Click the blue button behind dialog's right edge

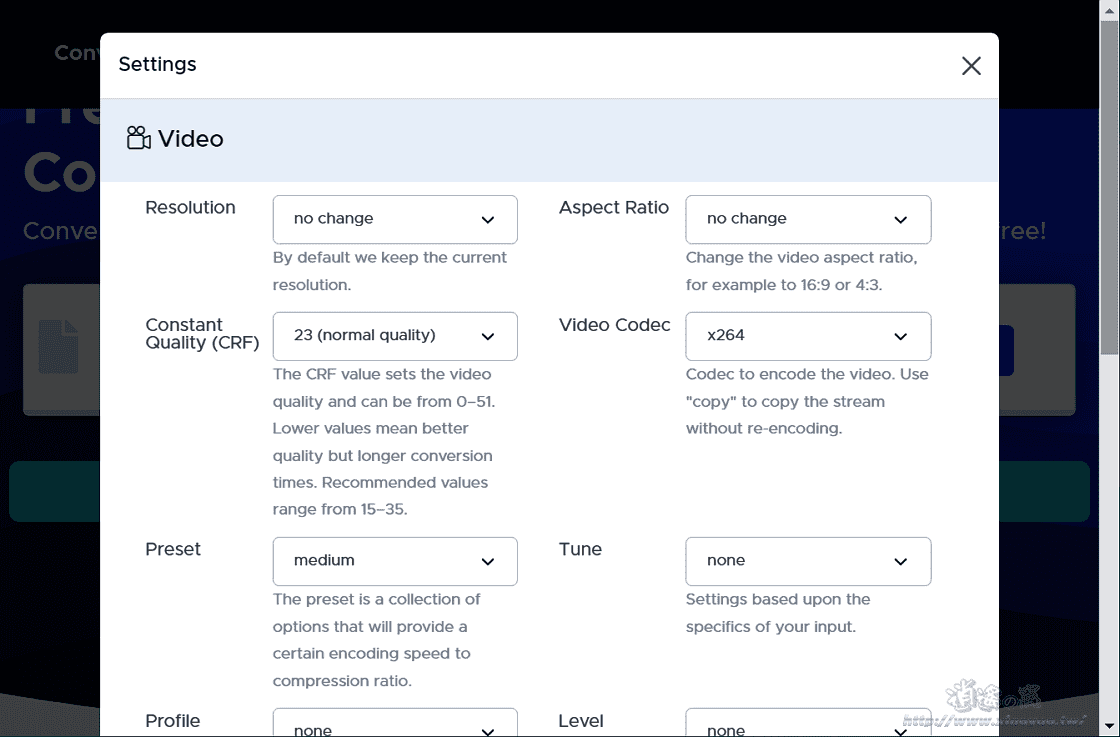(x=1006, y=350)
